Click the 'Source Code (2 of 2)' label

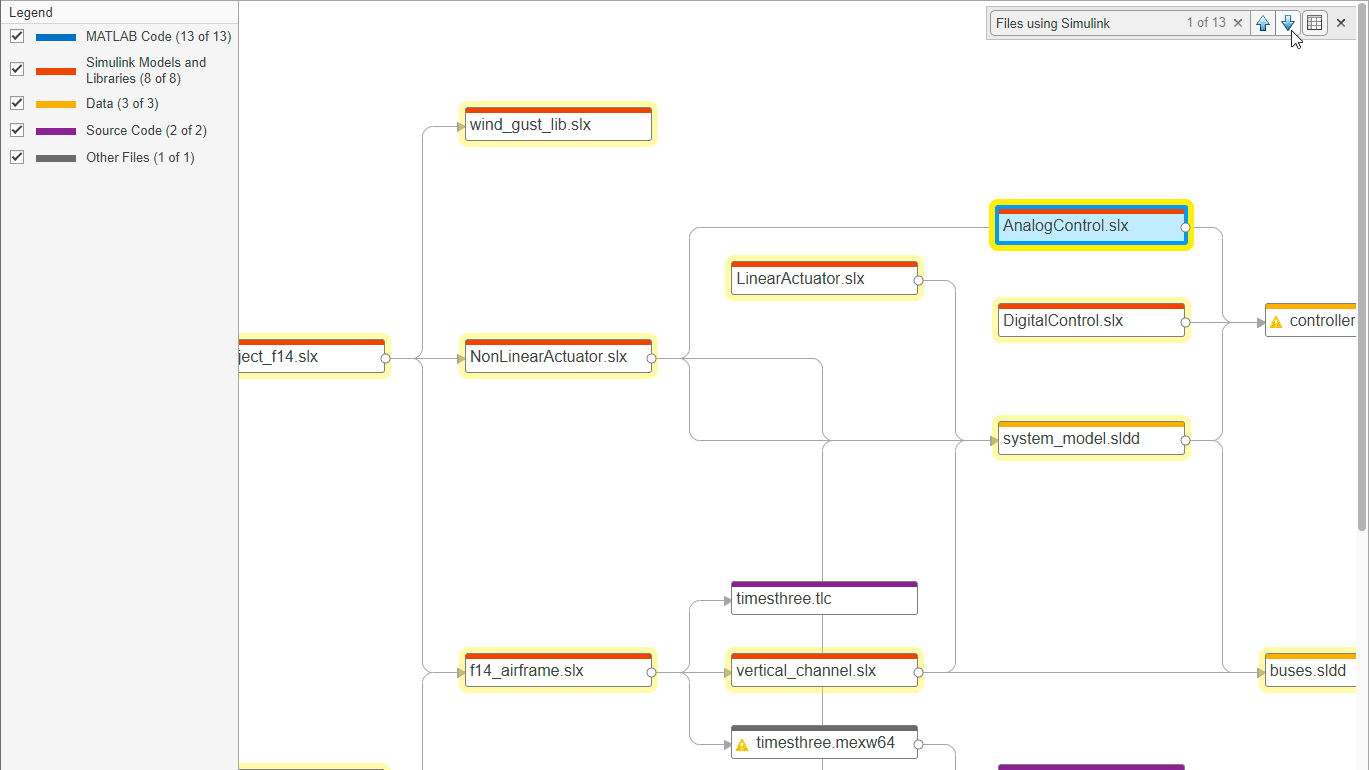146,130
